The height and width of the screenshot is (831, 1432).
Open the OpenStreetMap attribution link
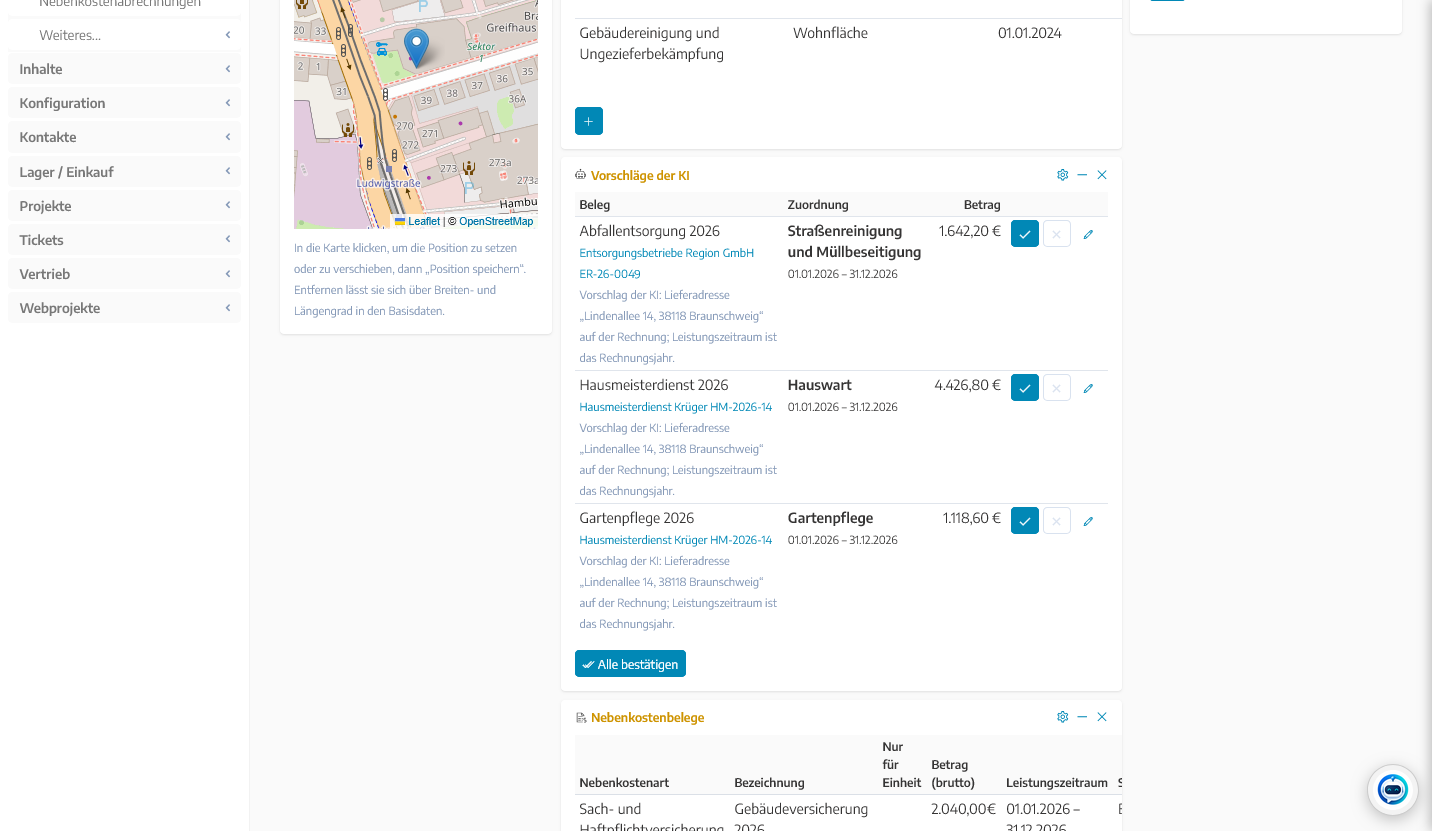tap(496, 221)
